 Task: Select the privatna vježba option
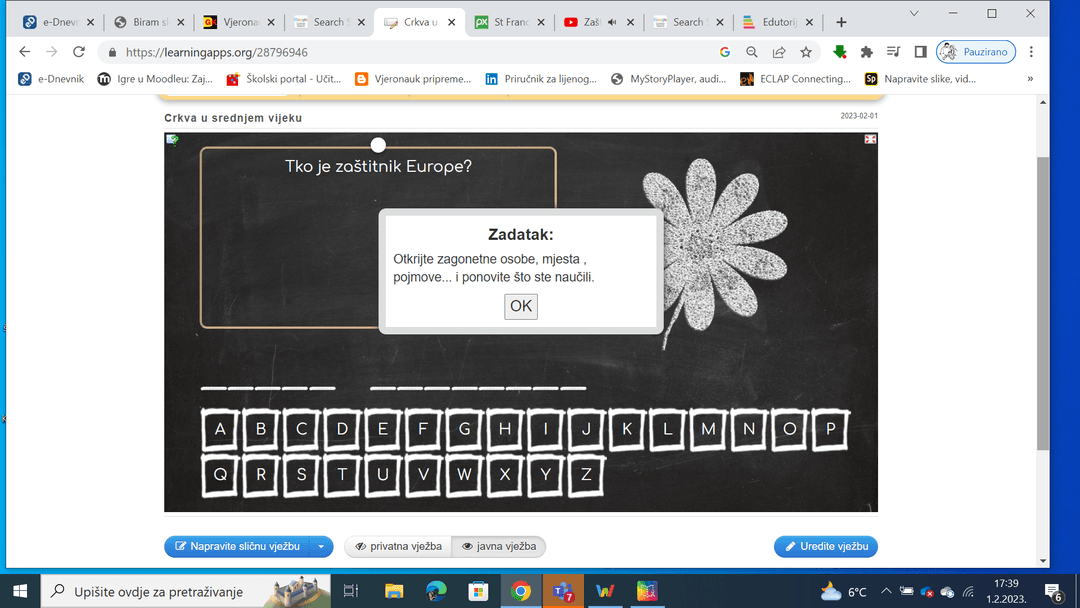[x=398, y=546]
